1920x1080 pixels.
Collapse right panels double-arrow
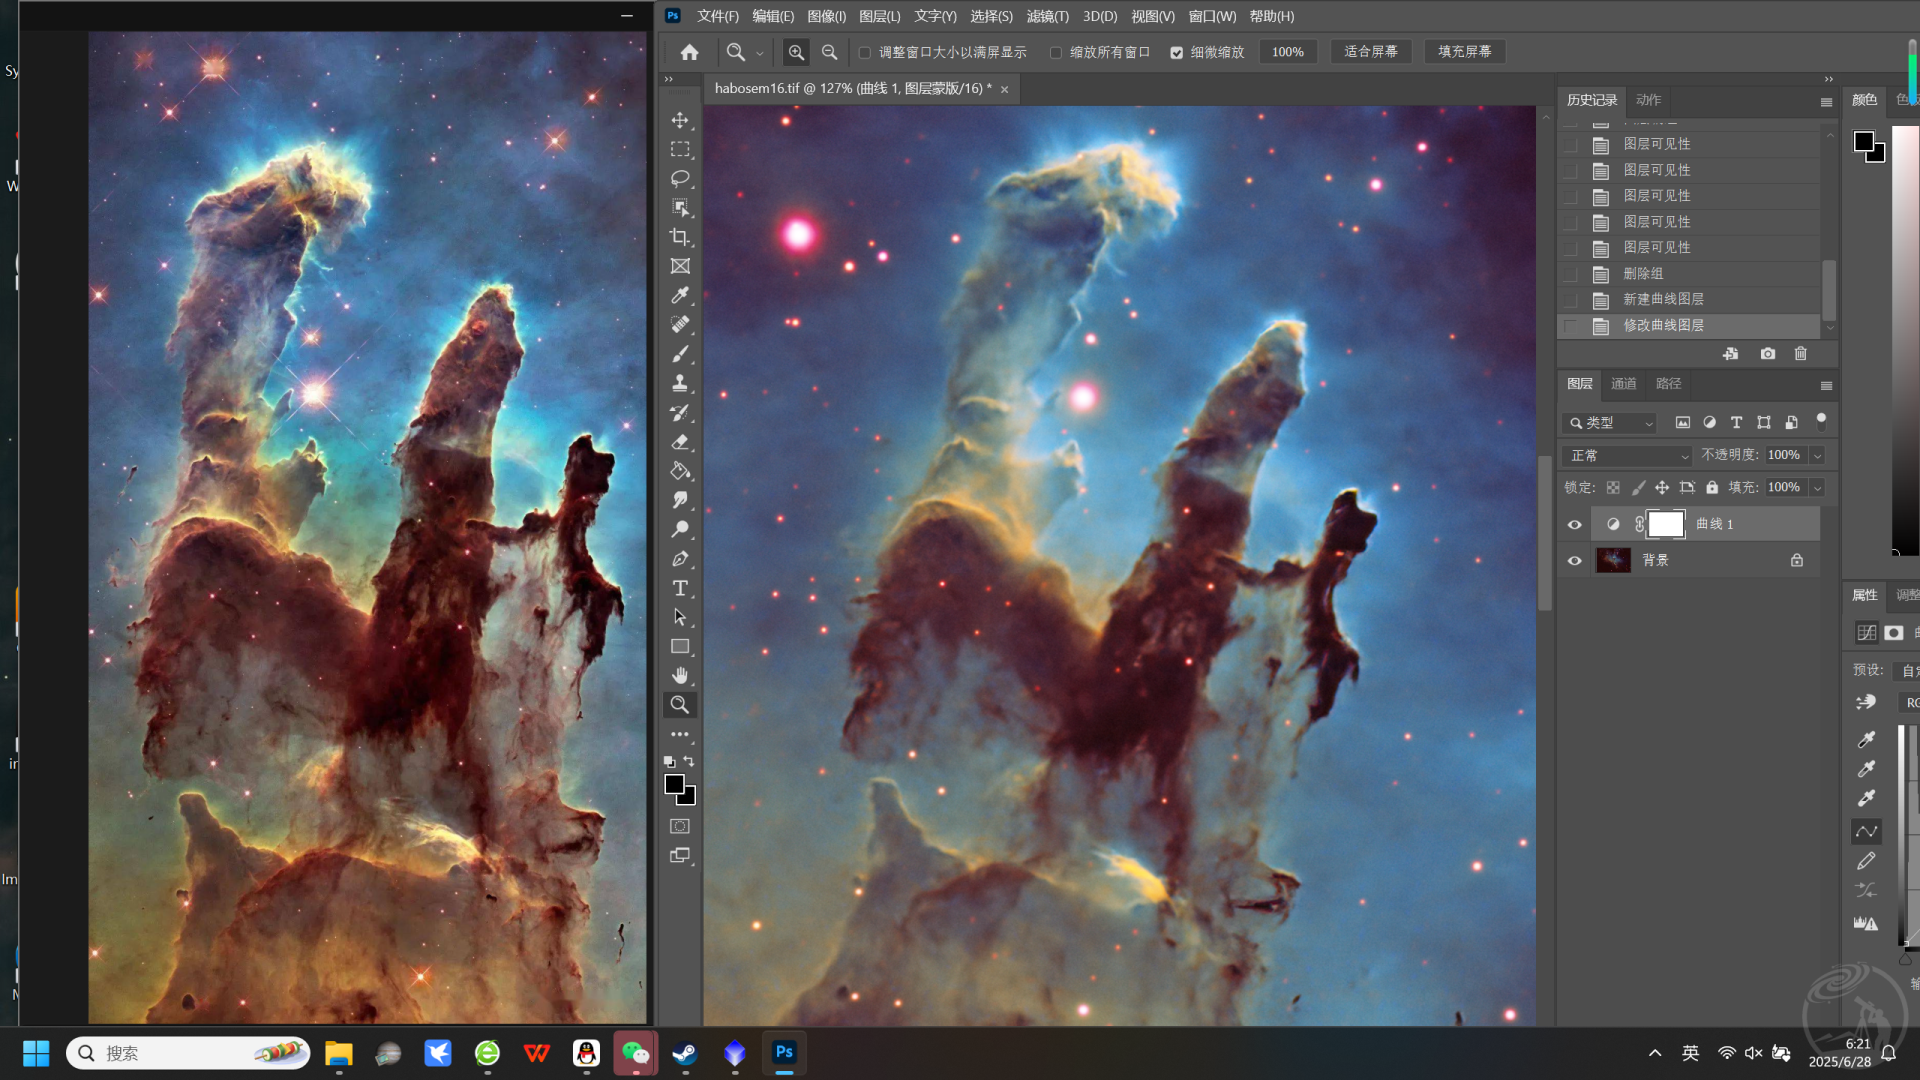[1828, 79]
